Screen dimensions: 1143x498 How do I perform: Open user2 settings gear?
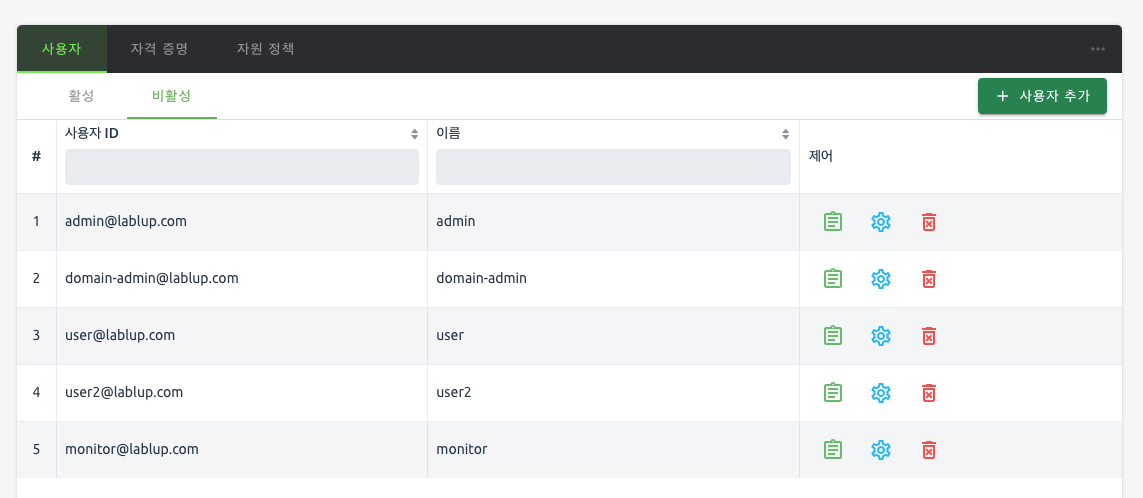pos(881,392)
